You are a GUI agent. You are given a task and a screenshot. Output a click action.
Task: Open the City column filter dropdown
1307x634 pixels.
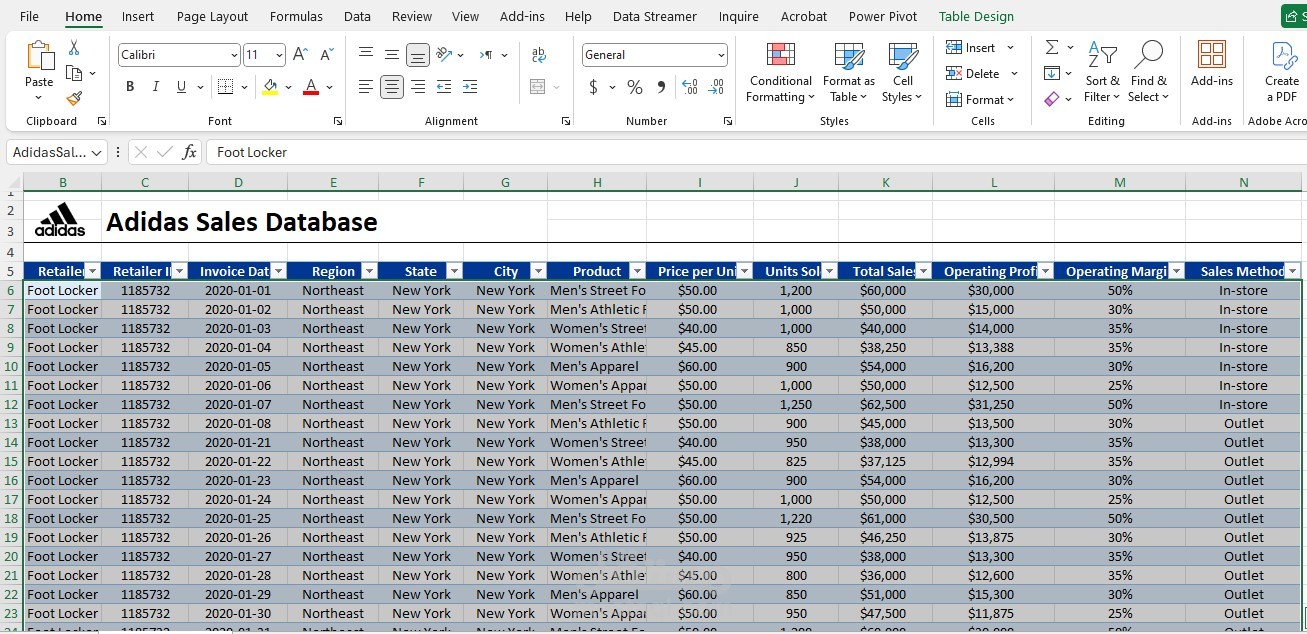(538, 271)
